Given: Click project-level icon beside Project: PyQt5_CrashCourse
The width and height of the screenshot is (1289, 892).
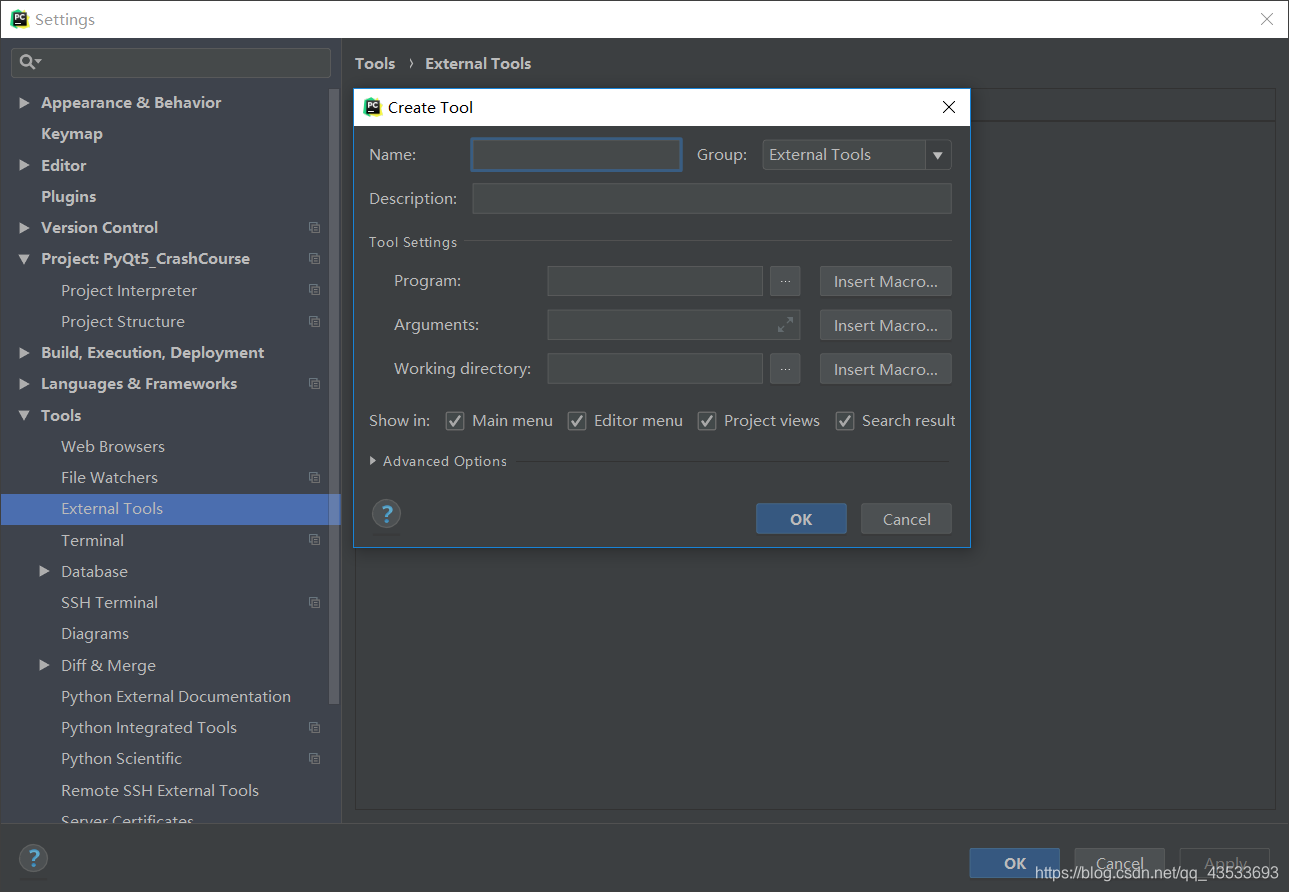Looking at the screenshot, I should pyautogui.click(x=315, y=259).
